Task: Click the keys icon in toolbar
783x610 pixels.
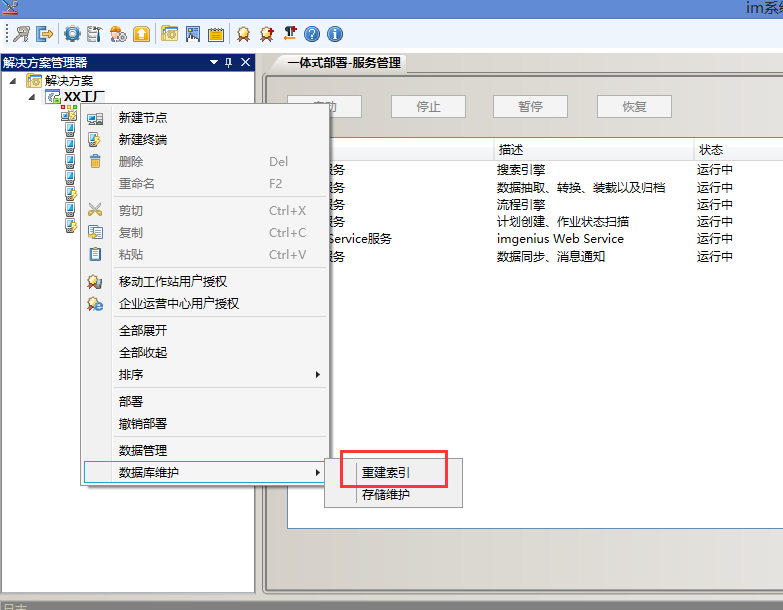Action: [20, 34]
